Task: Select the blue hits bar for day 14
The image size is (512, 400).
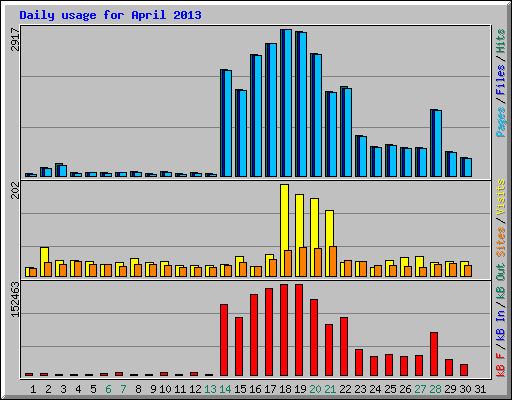Action: click(x=226, y=123)
